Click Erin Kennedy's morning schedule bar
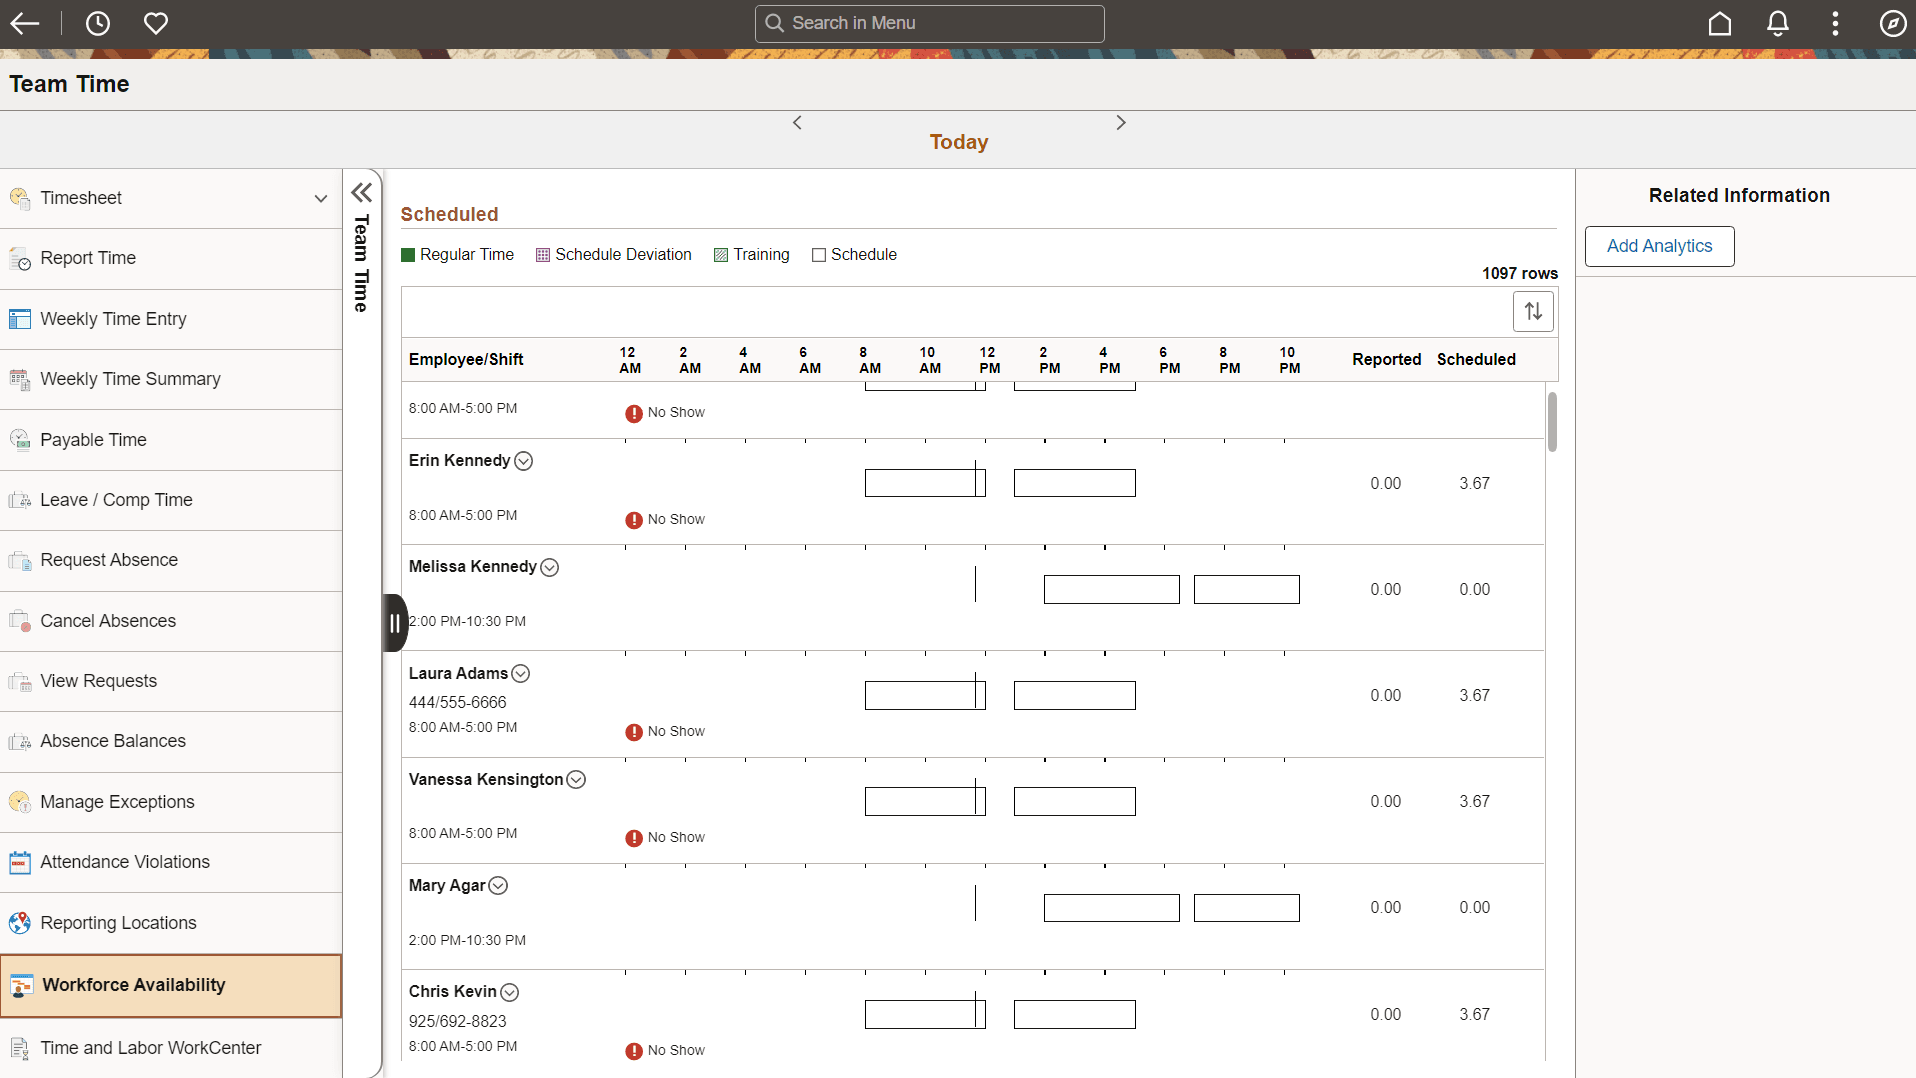The image size is (1916, 1078). 925,483
